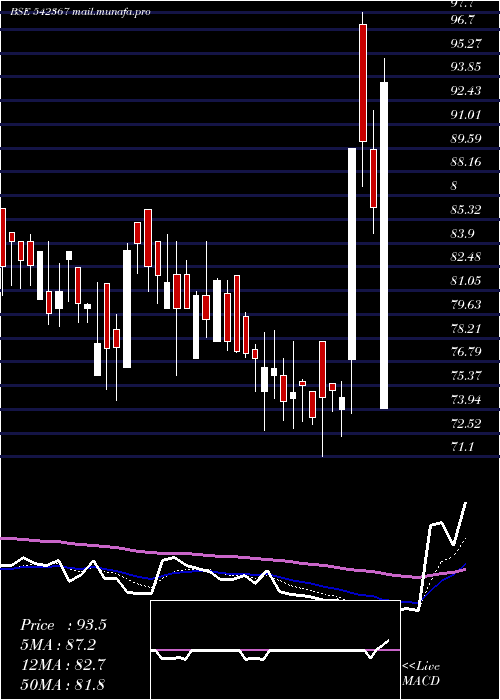Click the 81.05 price axis label
Image resolution: width=500 pixels, height=700 pixels.
[466, 281]
